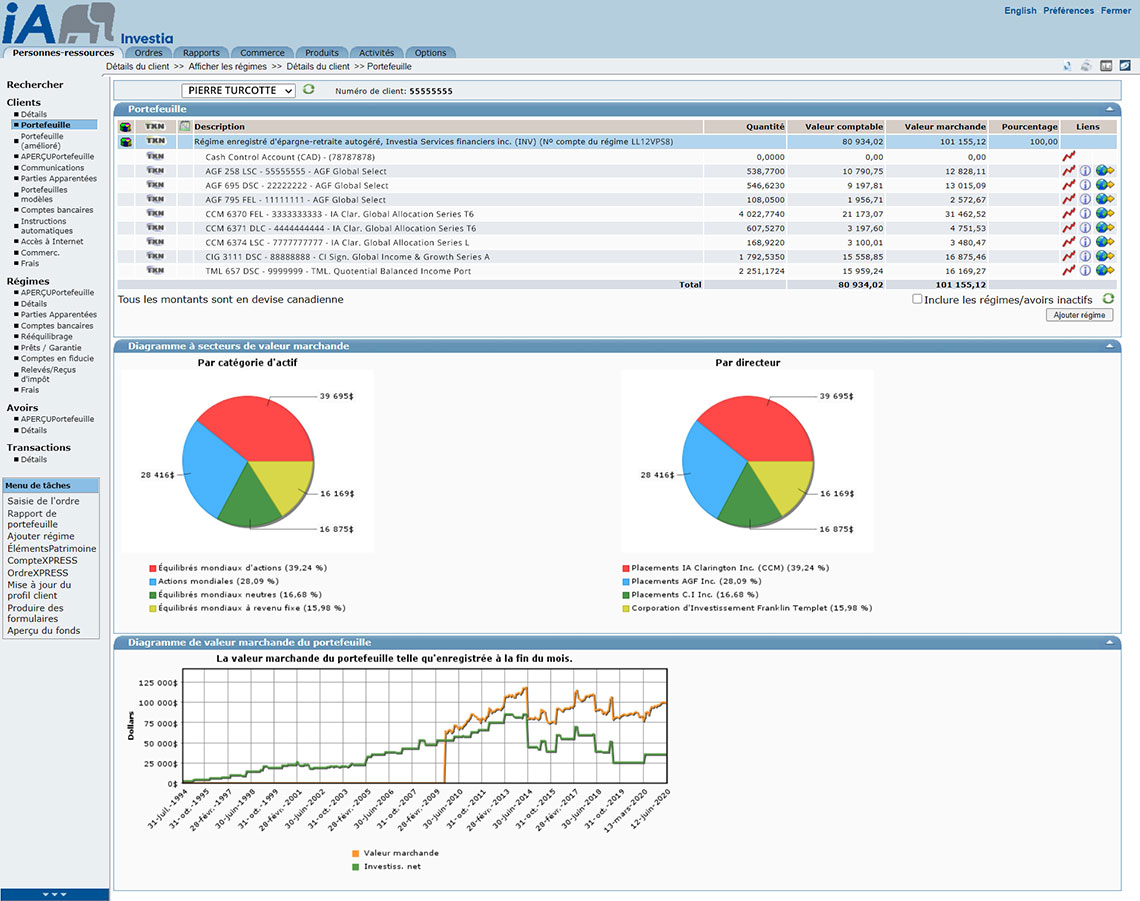Click the panel layout icon in top toolbar

1106,66
